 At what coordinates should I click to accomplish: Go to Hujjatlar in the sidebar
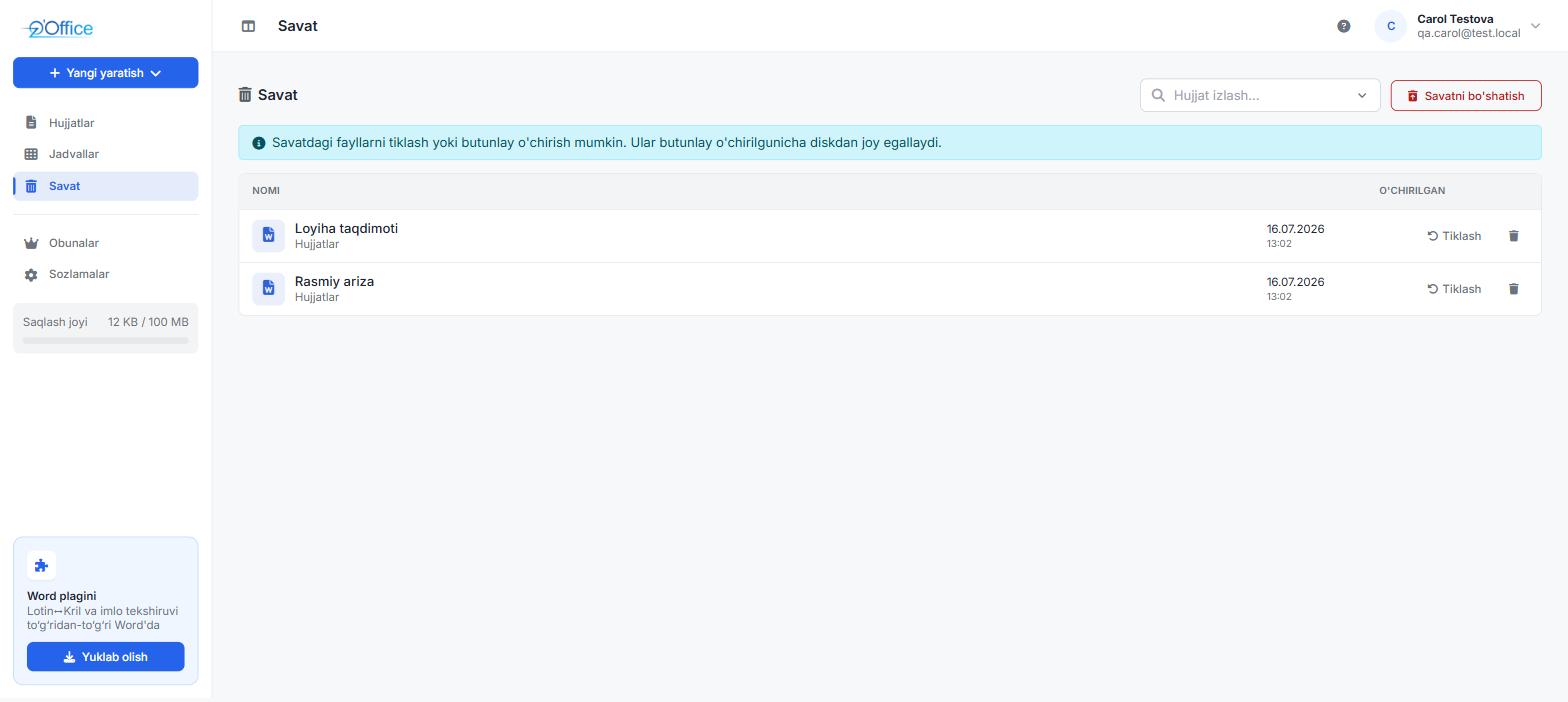[106, 123]
